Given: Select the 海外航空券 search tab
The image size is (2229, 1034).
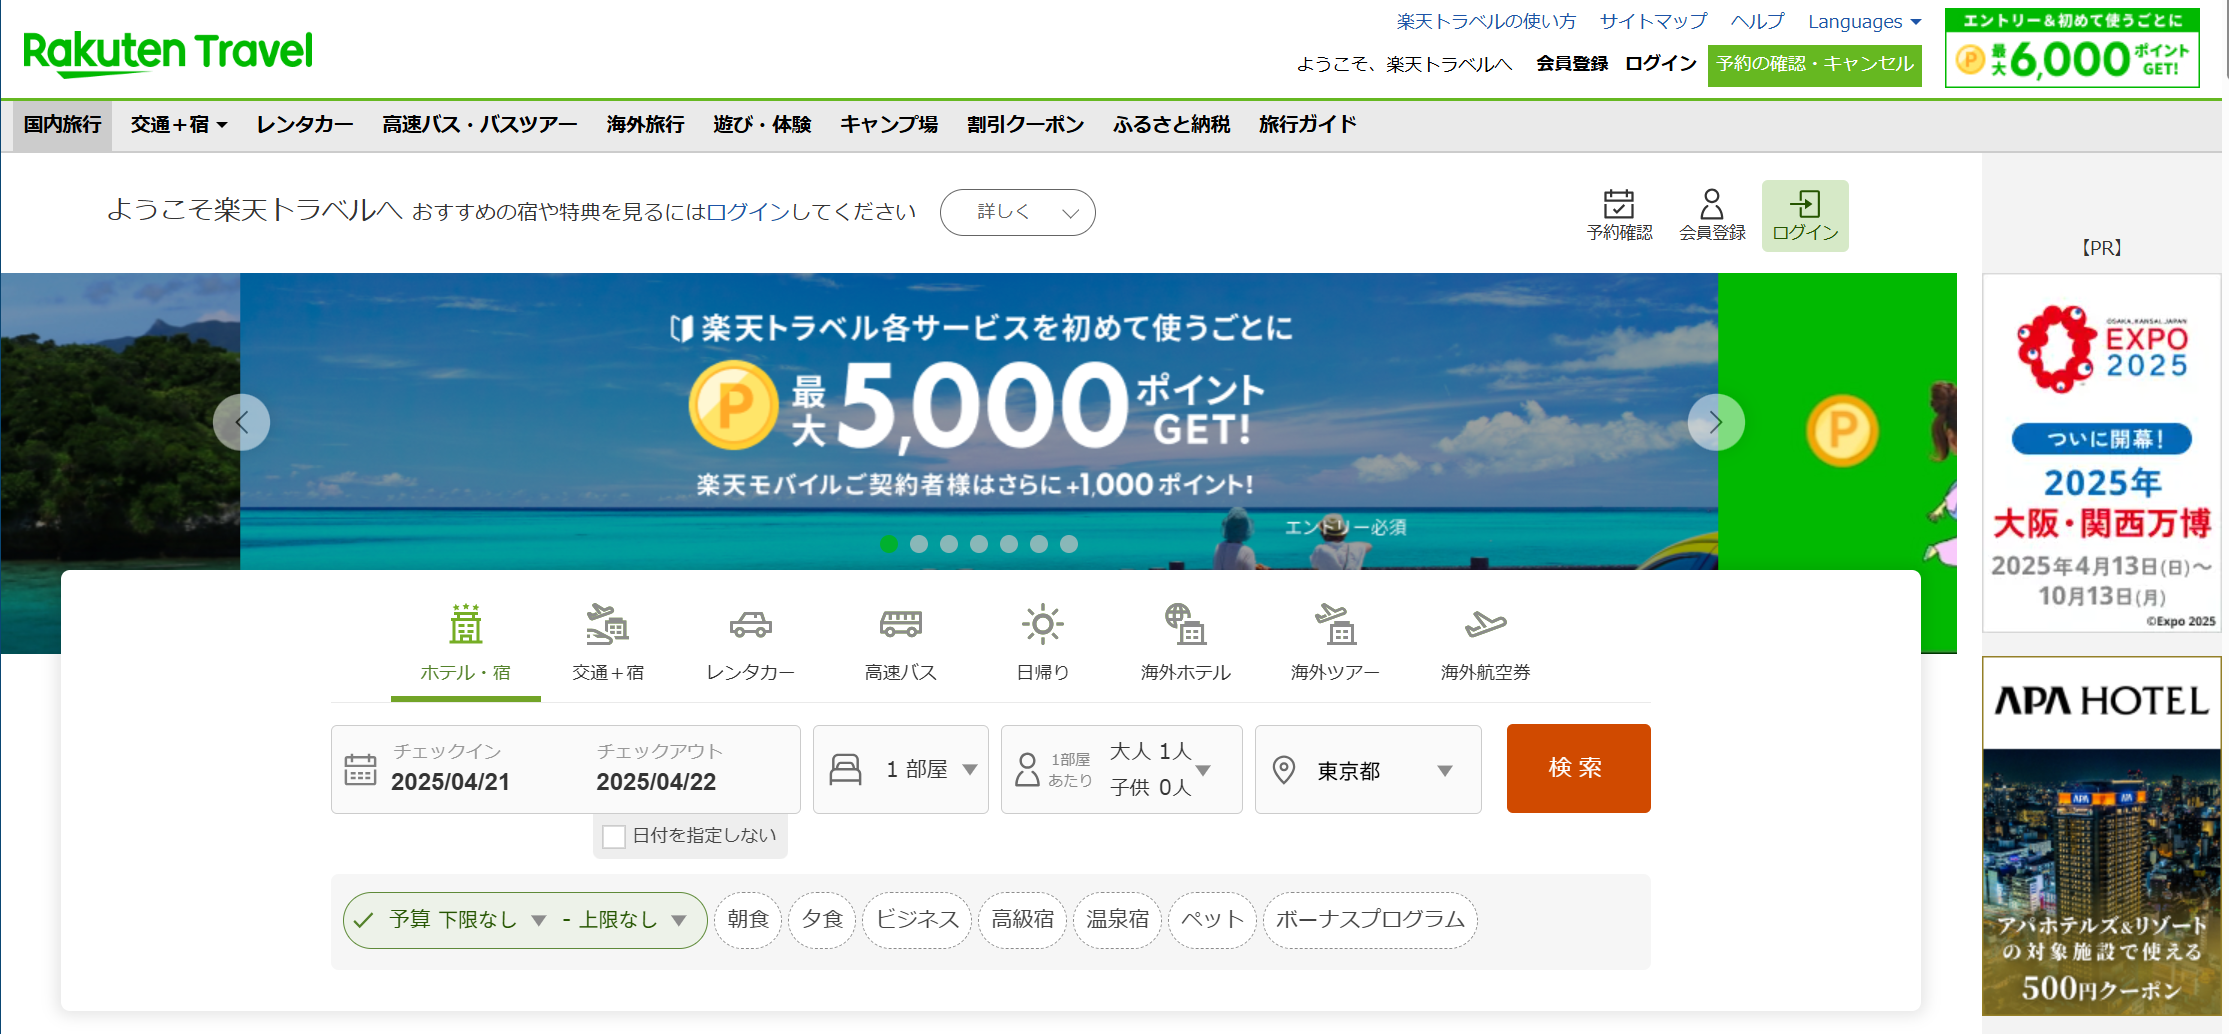Looking at the screenshot, I should [x=1486, y=645].
